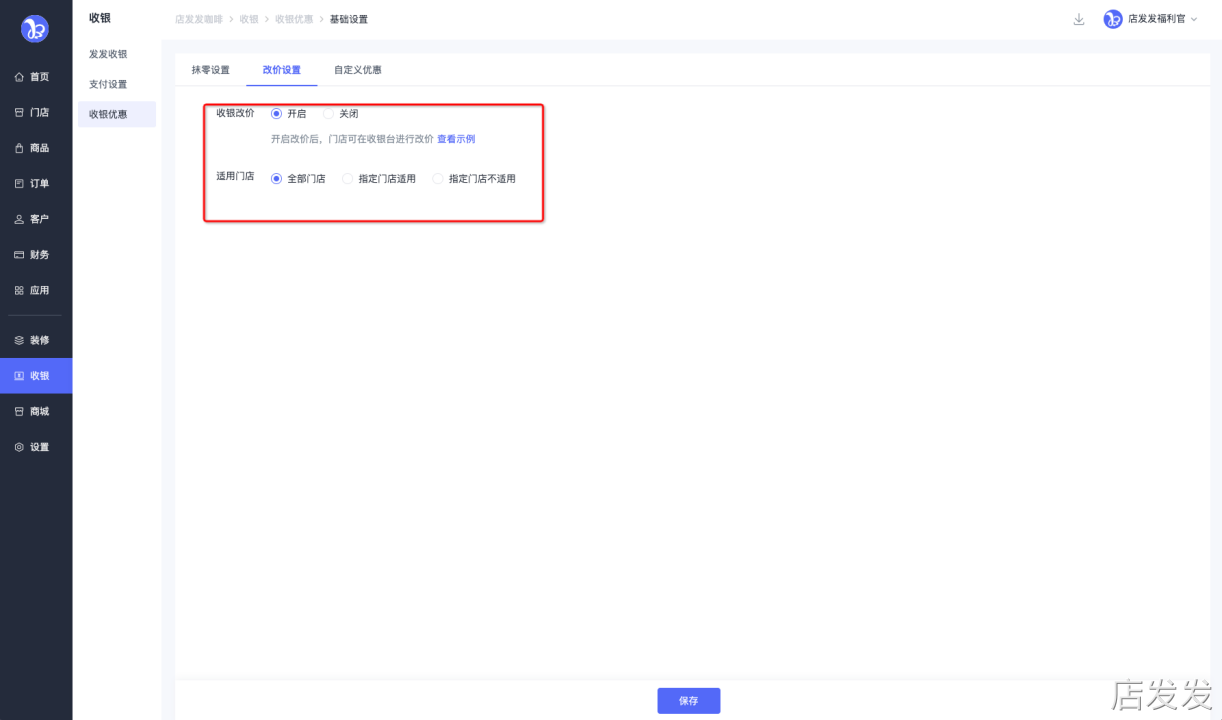
Task: Click the 收银改价 field label
Action: [235, 113]
